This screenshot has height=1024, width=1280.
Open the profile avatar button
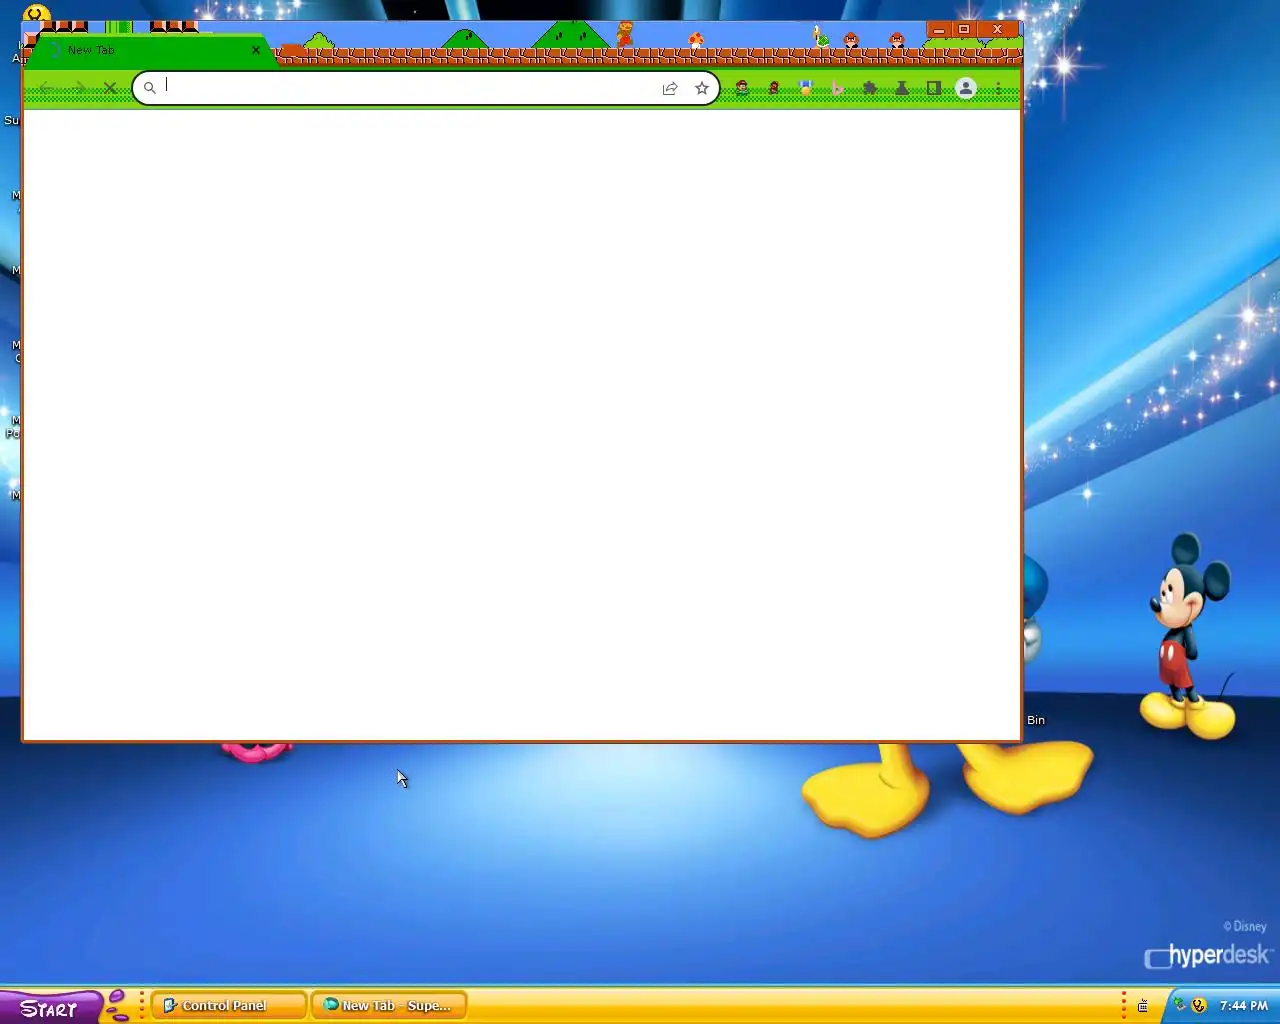[x=966, y=88]
